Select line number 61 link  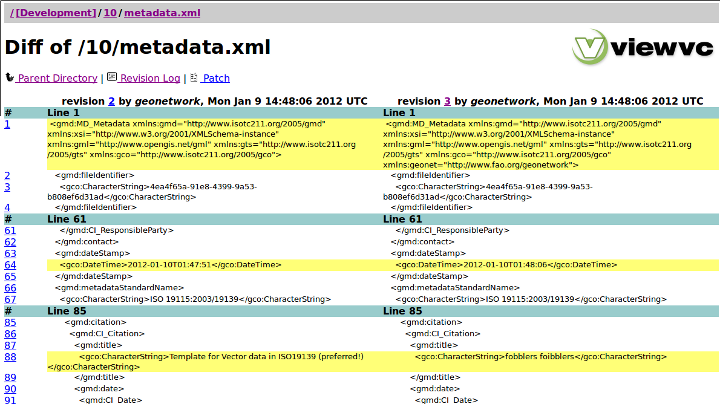pyautogui.click(x=10, y=230)
